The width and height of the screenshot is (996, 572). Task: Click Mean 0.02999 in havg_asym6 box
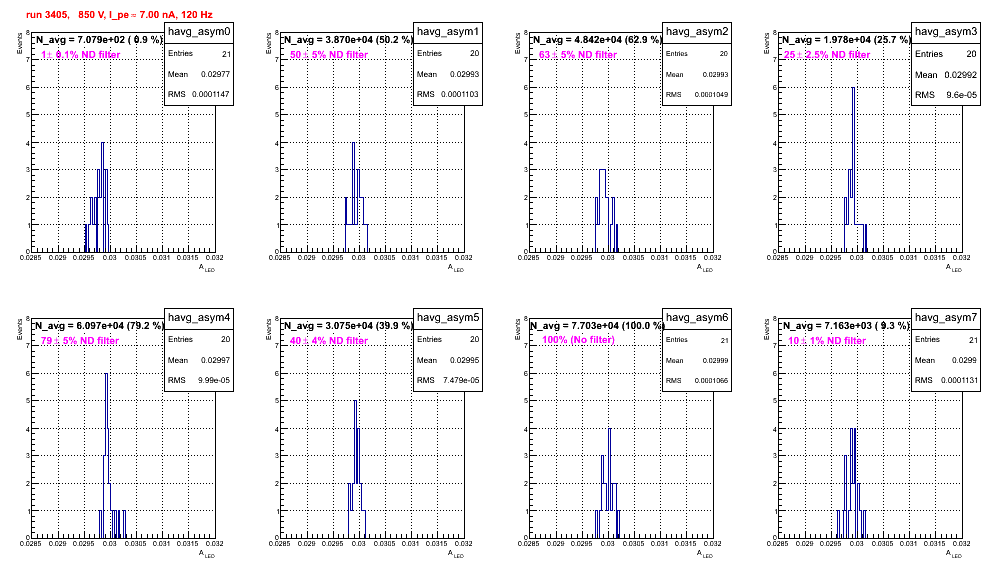point(697,360)
